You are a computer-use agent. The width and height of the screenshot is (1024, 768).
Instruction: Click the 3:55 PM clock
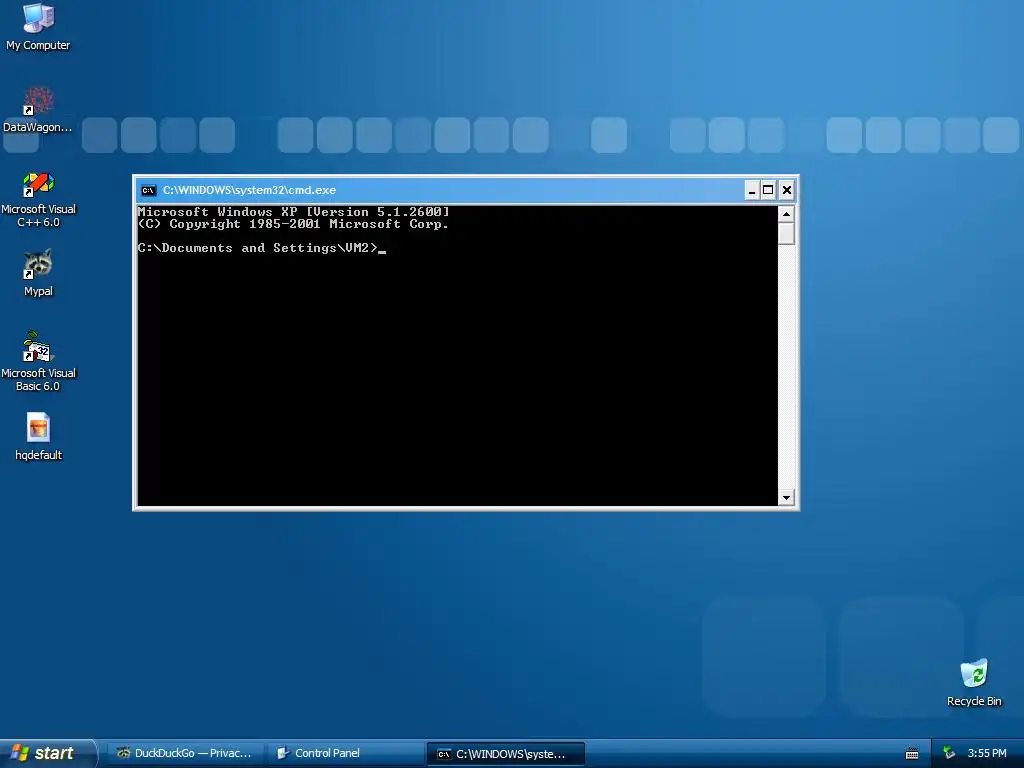tap(987, 754)
